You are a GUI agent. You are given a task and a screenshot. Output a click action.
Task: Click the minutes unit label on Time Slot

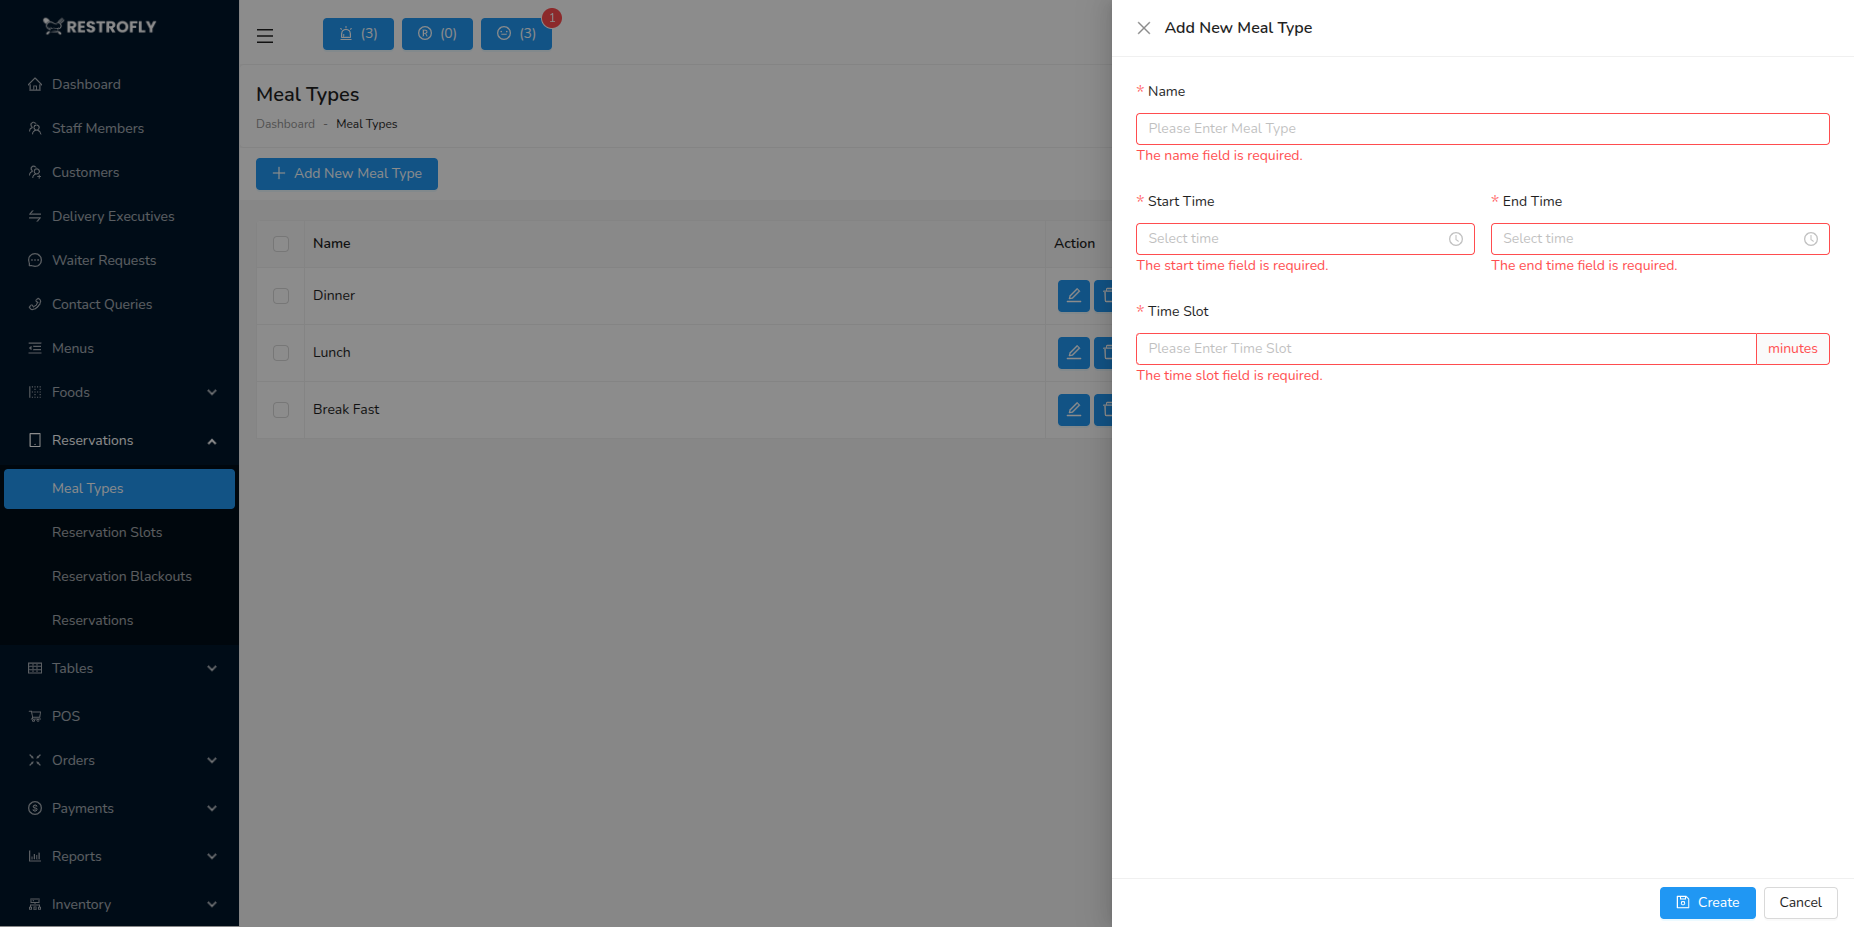(x=1791, y=348)
